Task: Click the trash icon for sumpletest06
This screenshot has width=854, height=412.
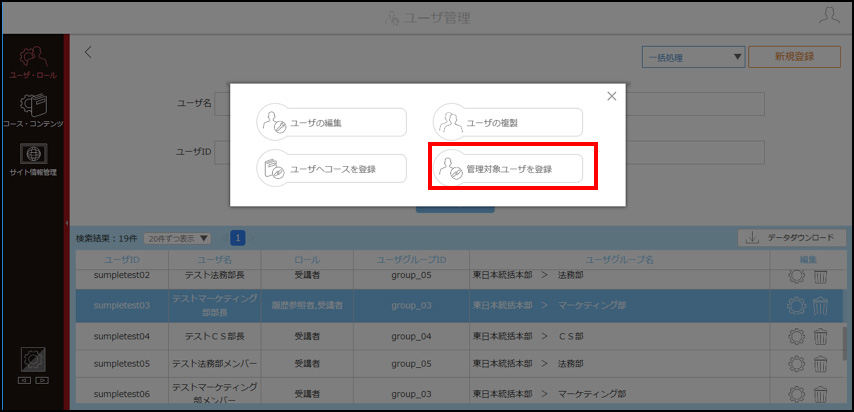Action: [820, 393]
